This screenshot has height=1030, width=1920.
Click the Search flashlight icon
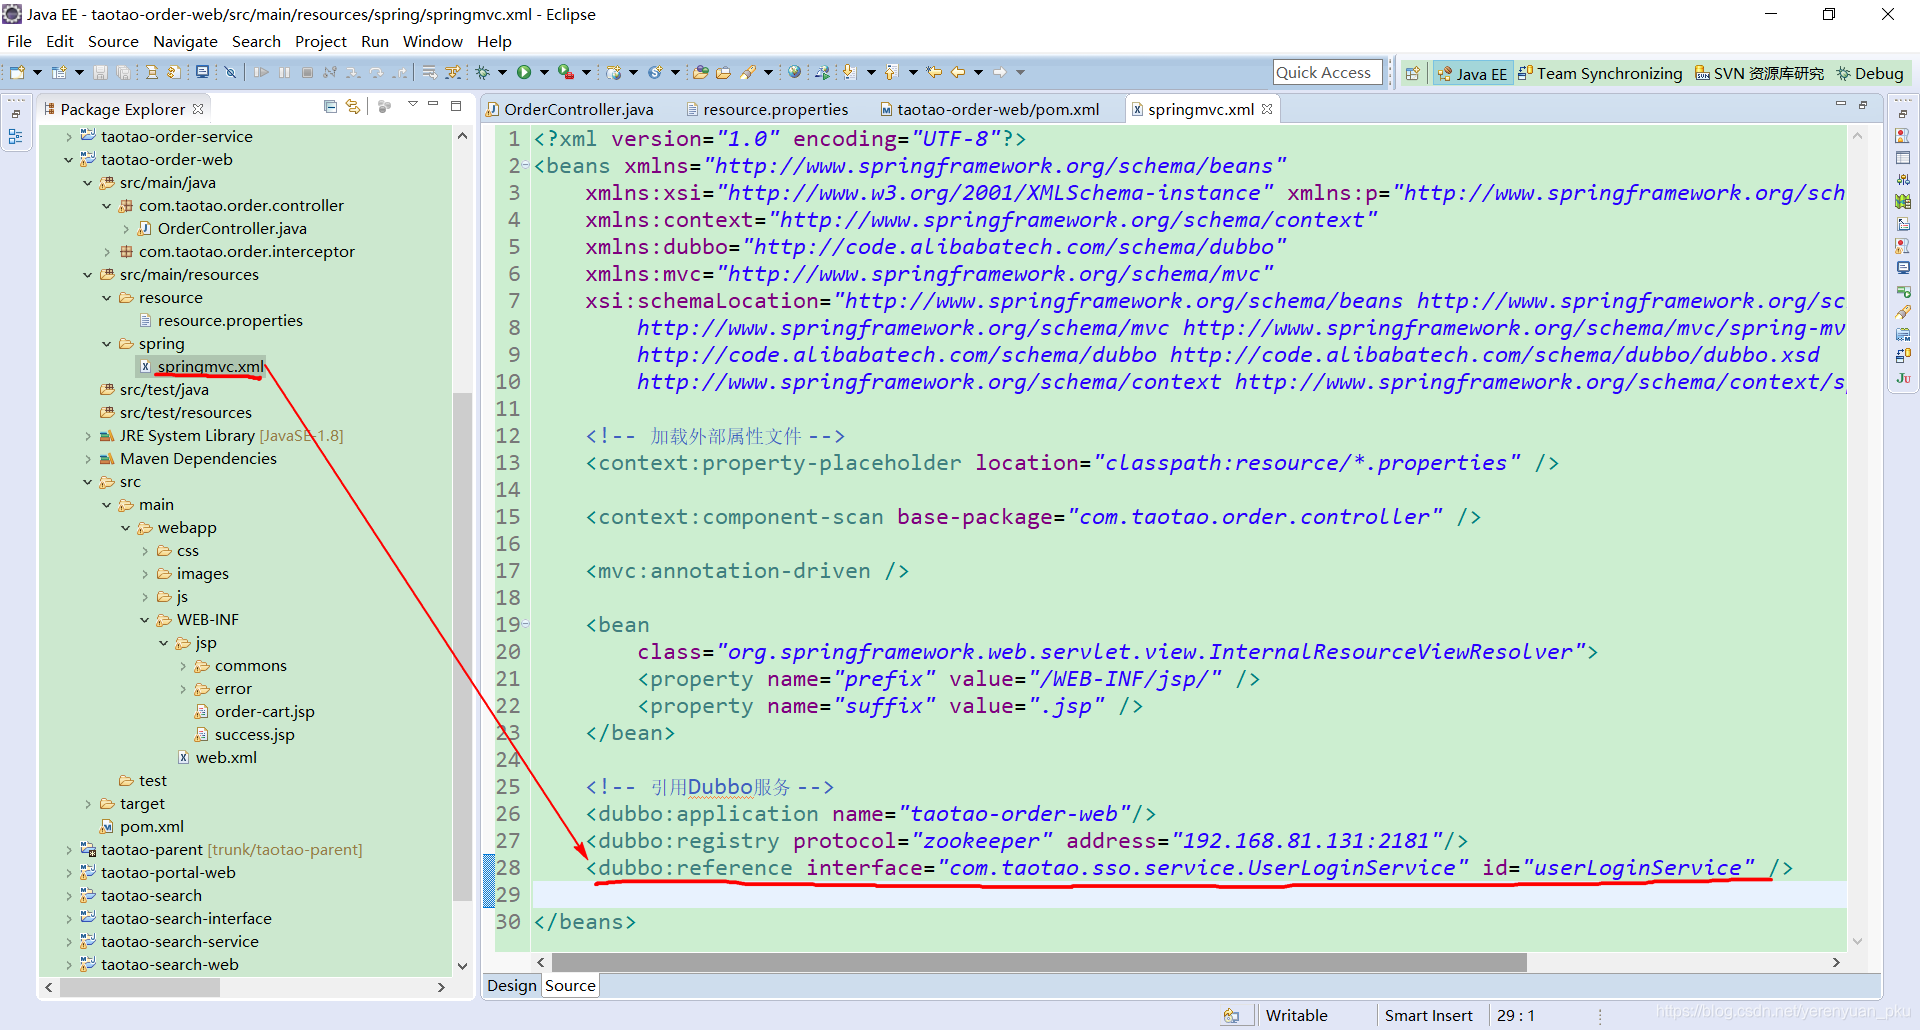748,72
